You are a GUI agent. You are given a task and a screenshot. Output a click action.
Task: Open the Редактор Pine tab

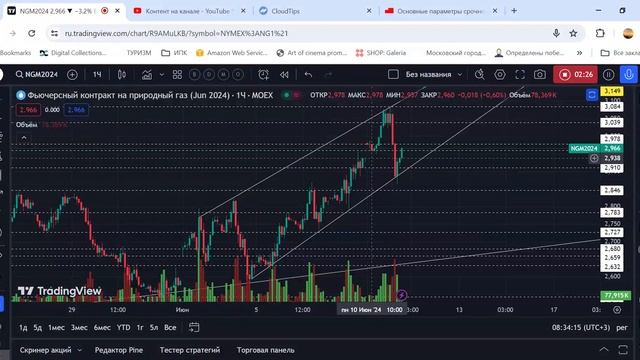tap(119, 350)
